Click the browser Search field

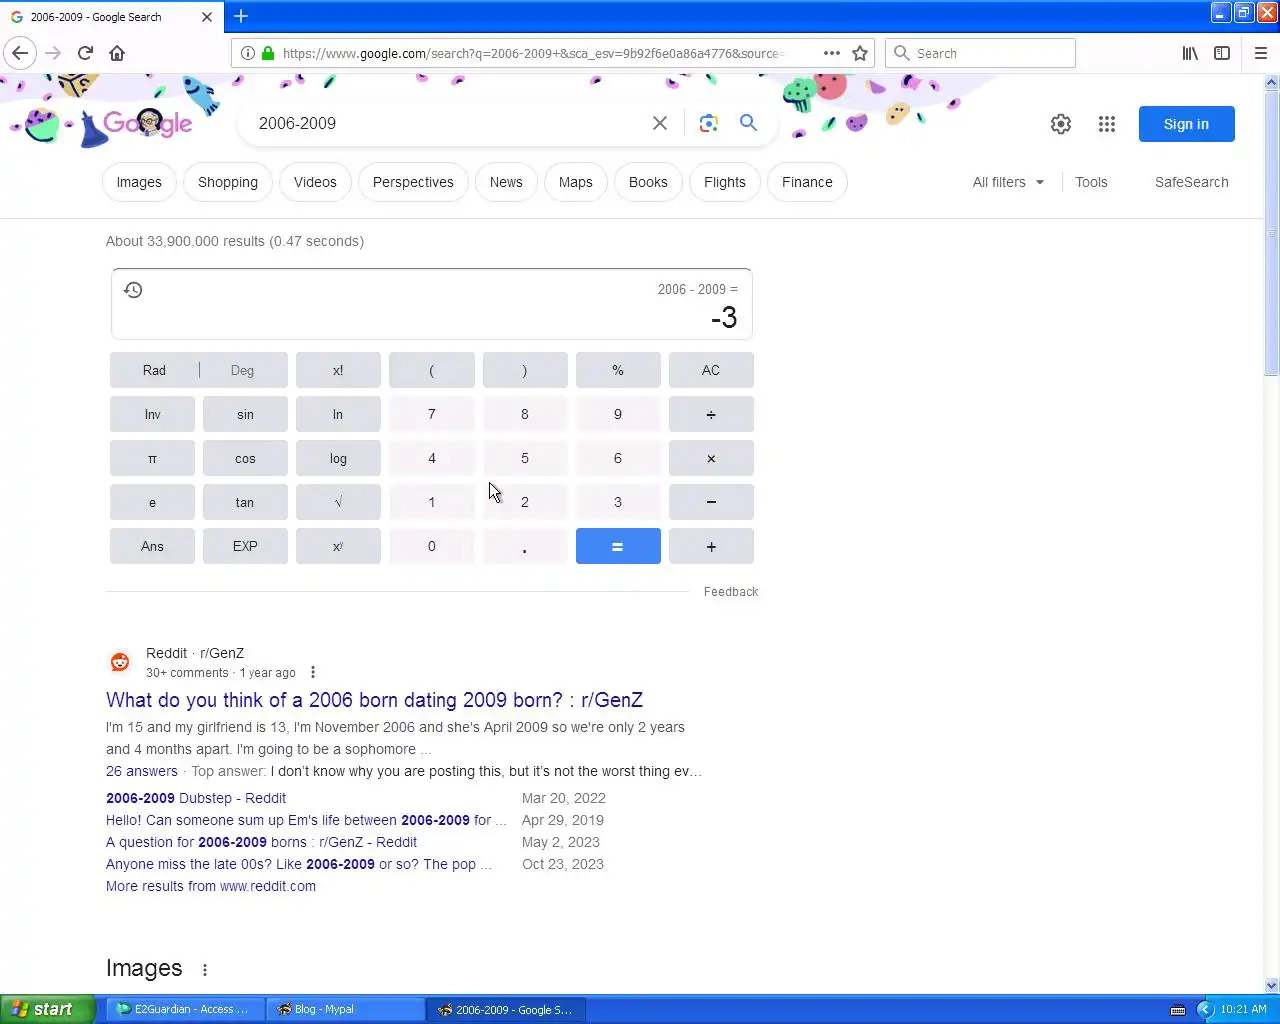coord(980,53)
